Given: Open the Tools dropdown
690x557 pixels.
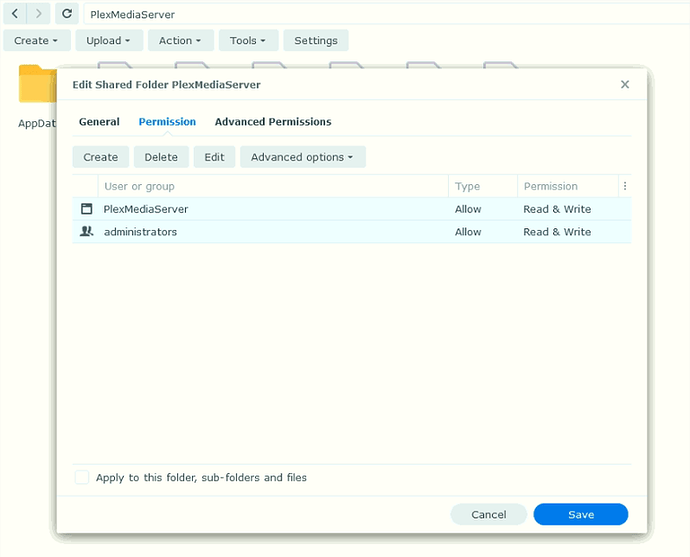Looking at the screenshot, I should tap(248, 40).
